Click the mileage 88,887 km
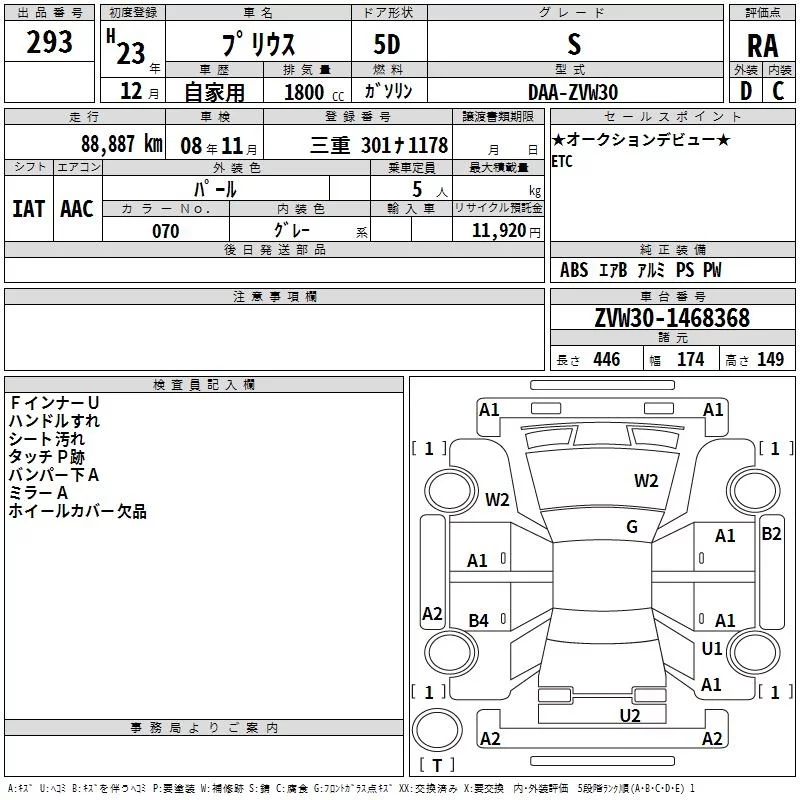The height and width of the screenshot is (800, 800). pyautogui.click(x=121, y=144)
